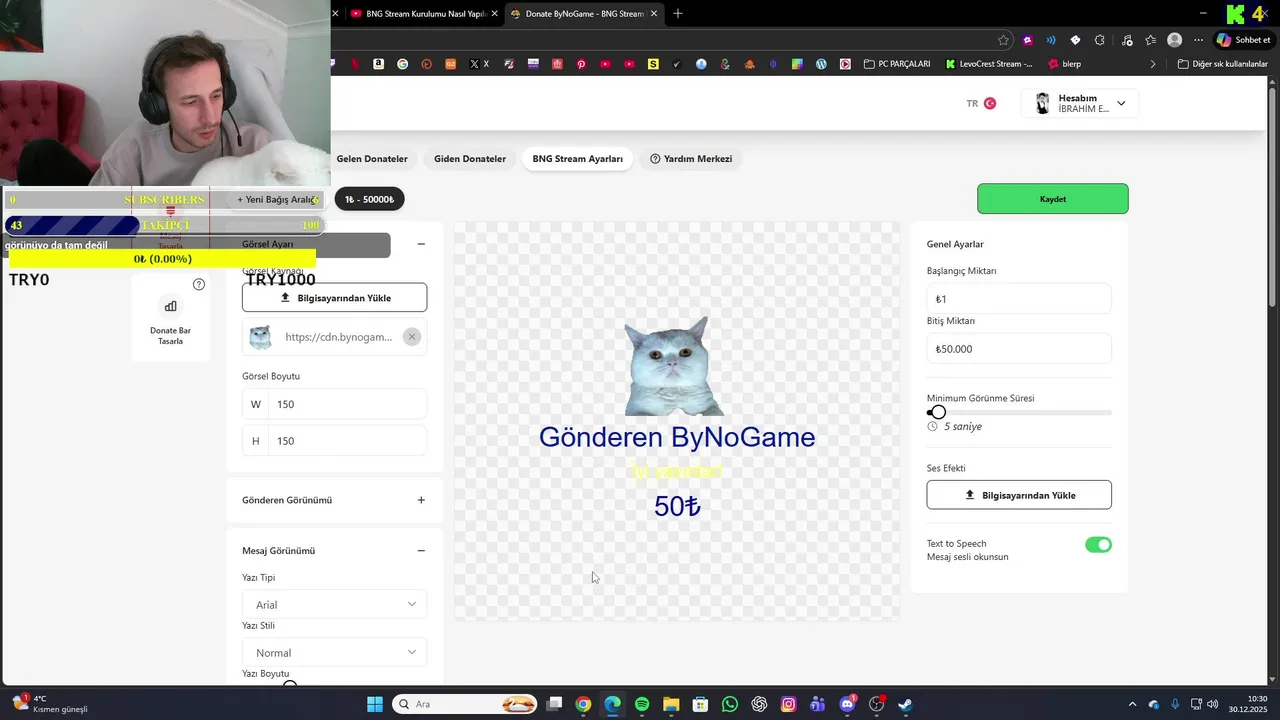Open a new browser tab
The width and height of the screenshot is (1280, 720).
point(678,13)
